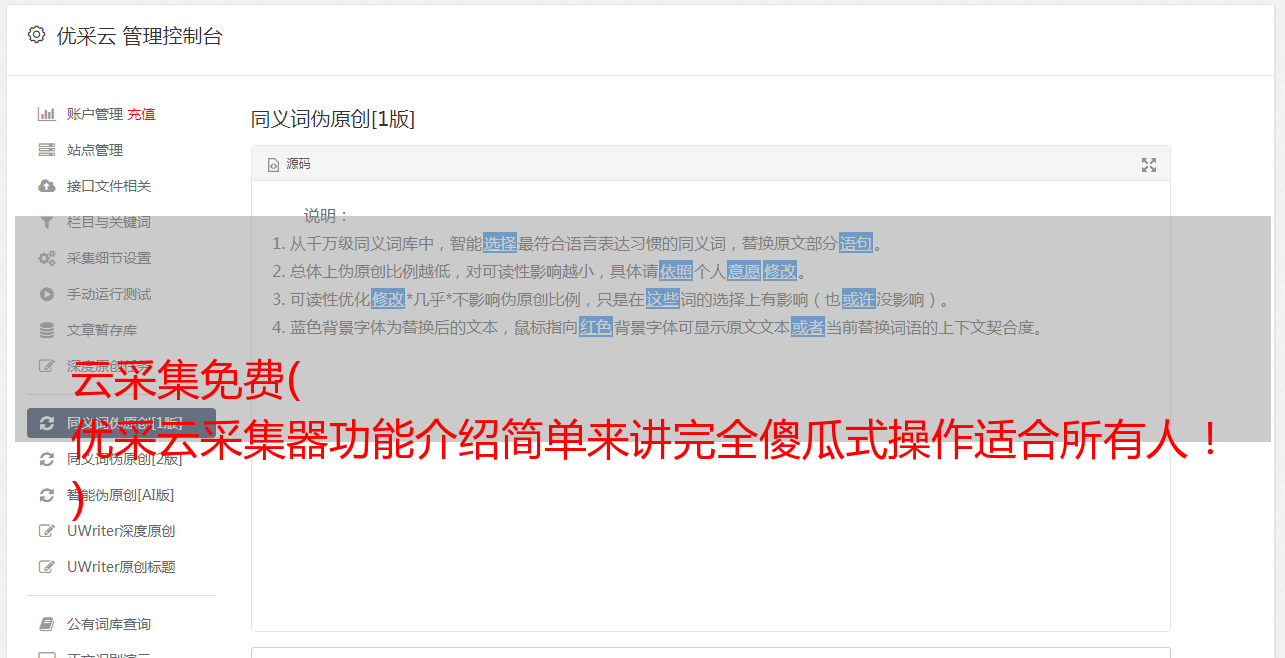This screenshot has width=1285, height=658.
Task: Open 智能伪原创[AI版] menu item
Action: point(121,495)
